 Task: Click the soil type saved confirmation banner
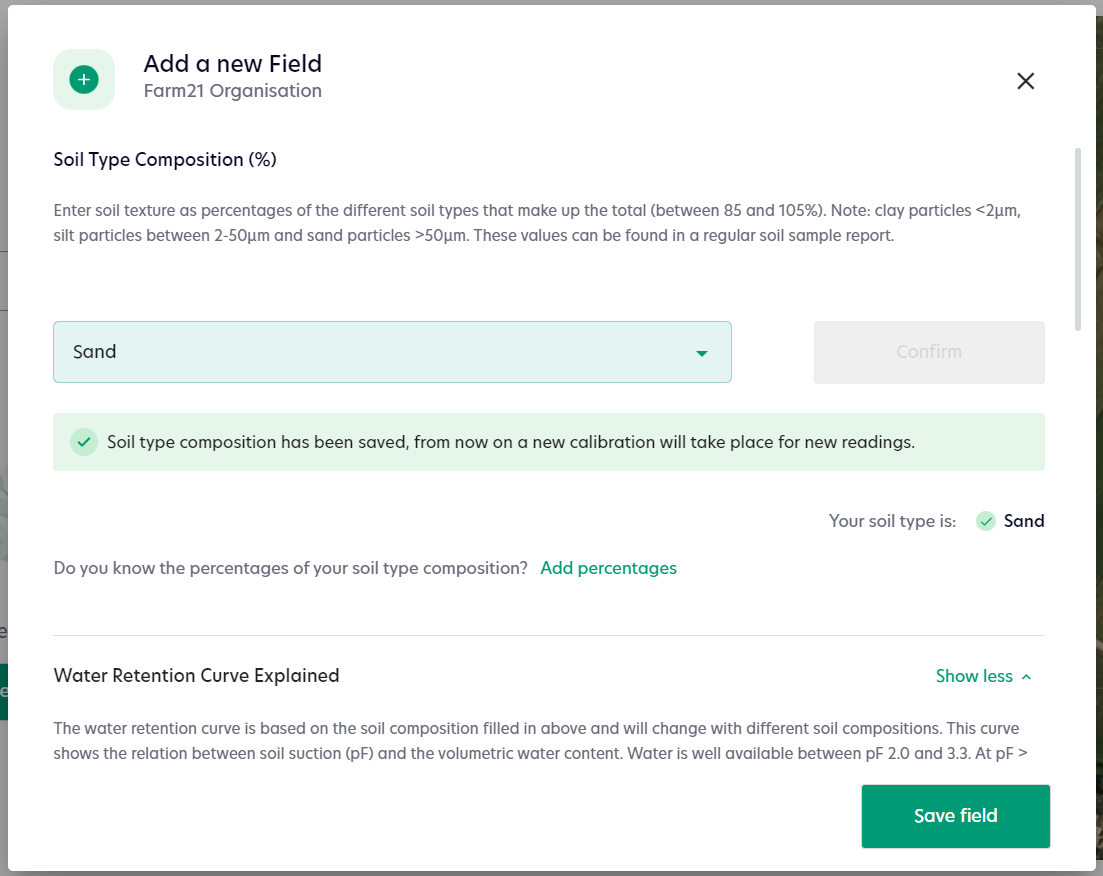click(x=548, y=441)
